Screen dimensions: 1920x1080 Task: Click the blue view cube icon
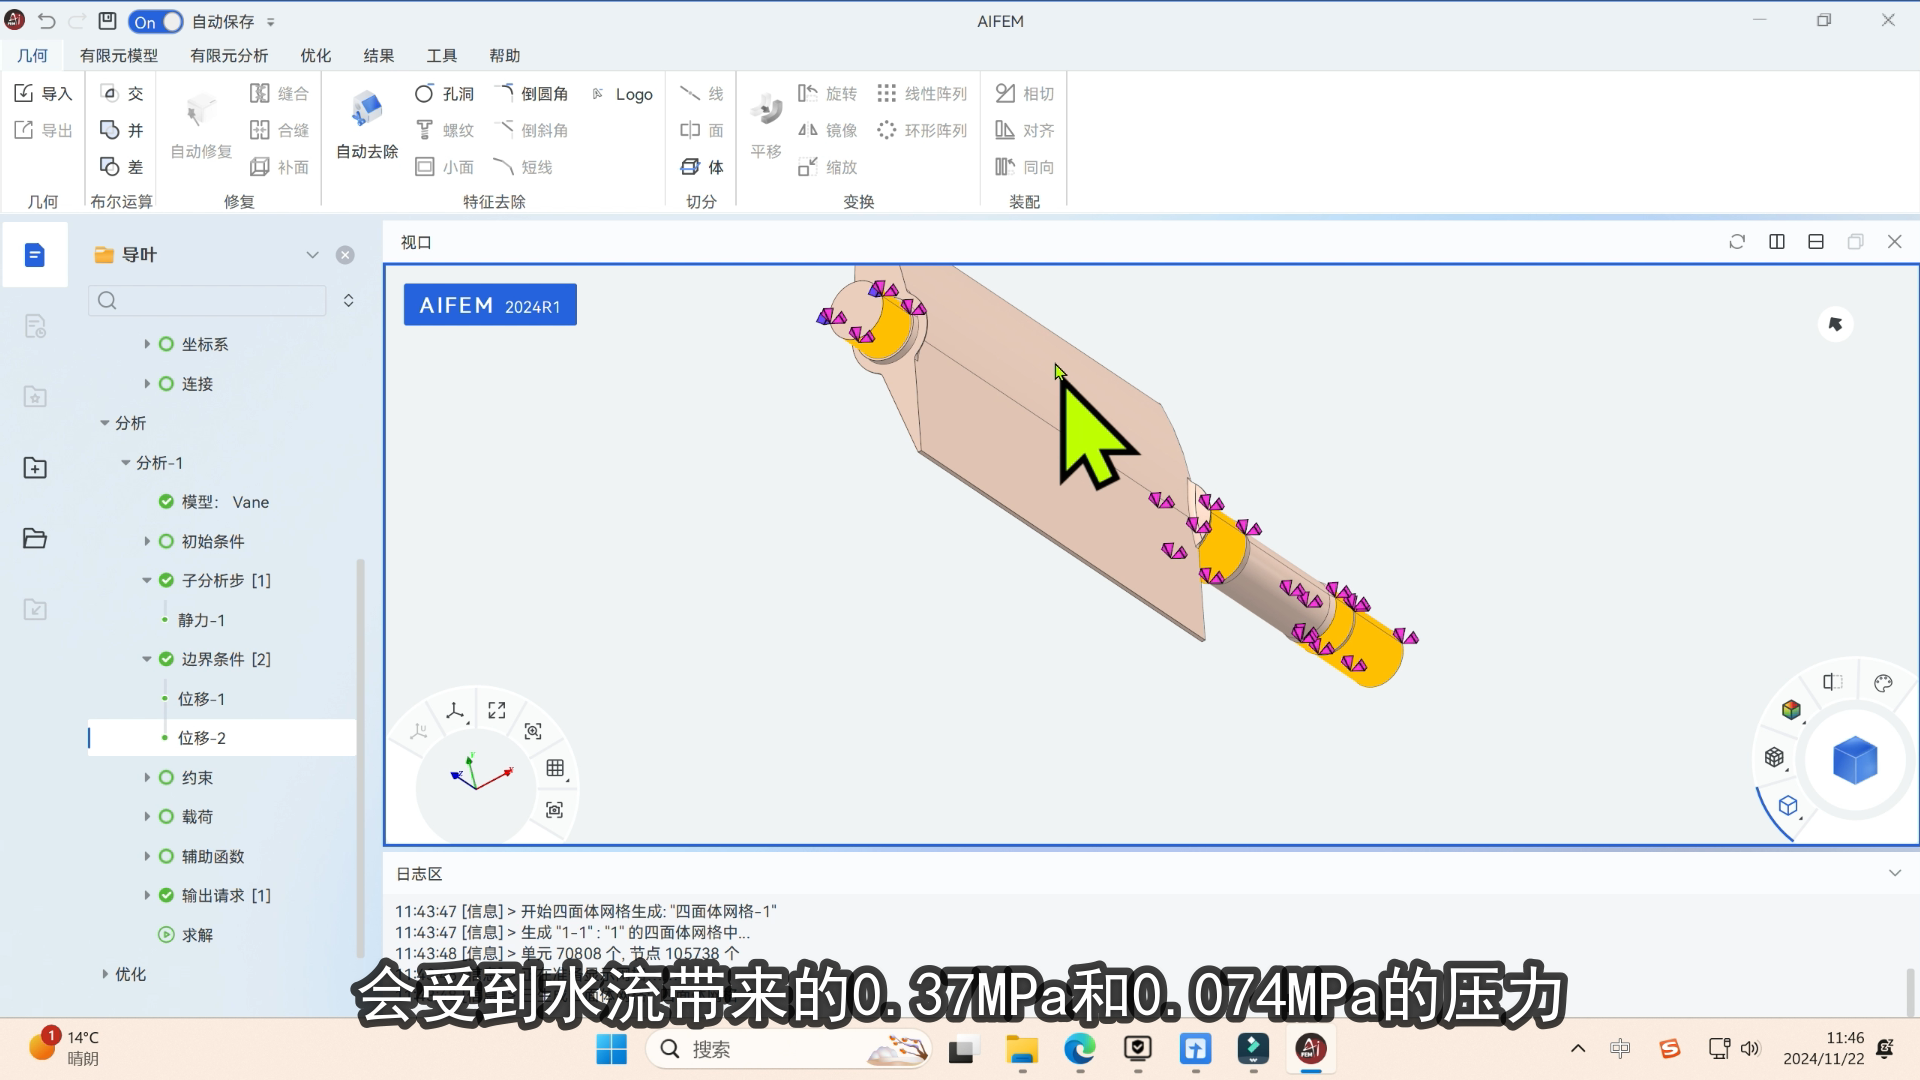1854,760
